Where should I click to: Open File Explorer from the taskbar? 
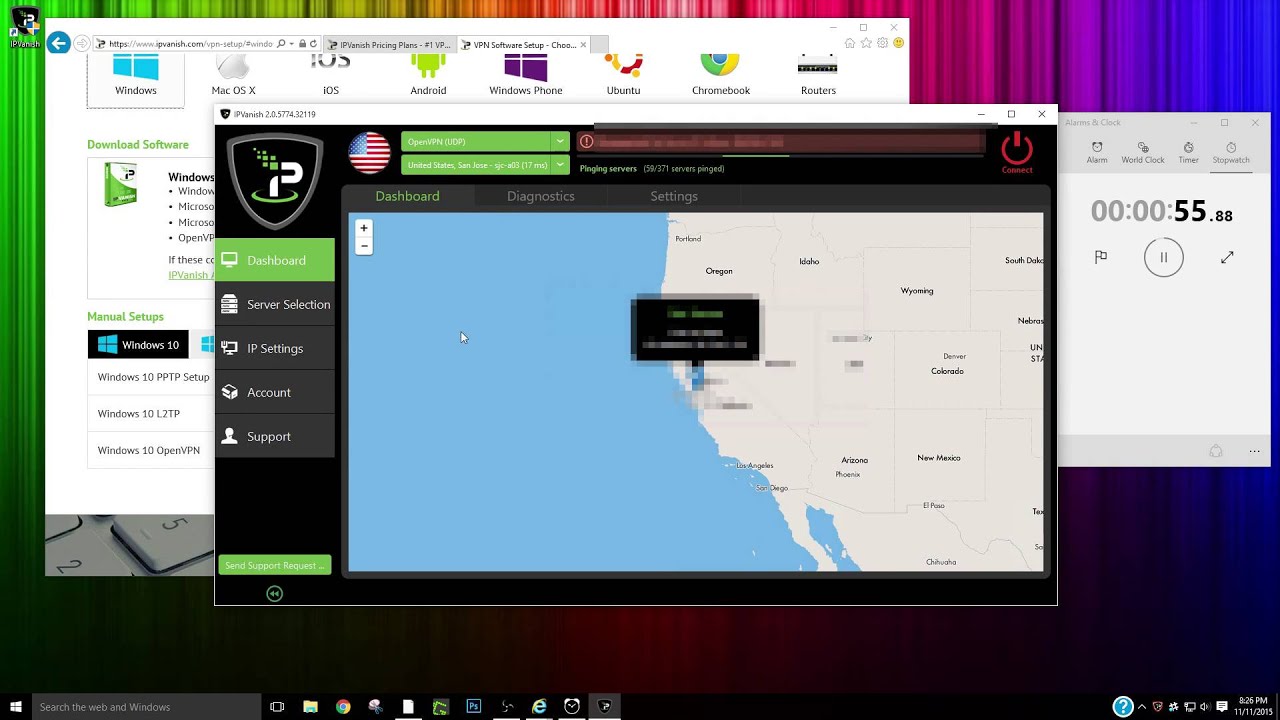(x=310, y=707)
